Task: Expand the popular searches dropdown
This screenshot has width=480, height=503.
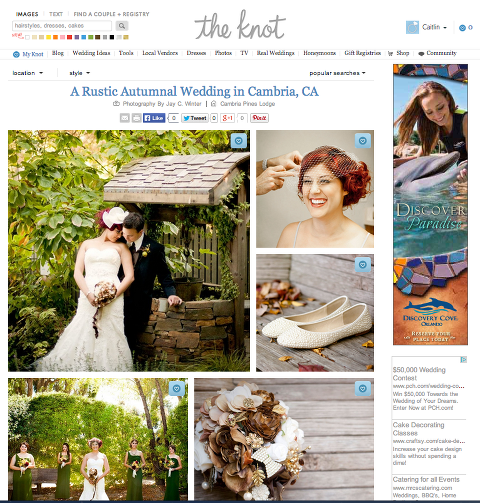Action: [337, 73]
